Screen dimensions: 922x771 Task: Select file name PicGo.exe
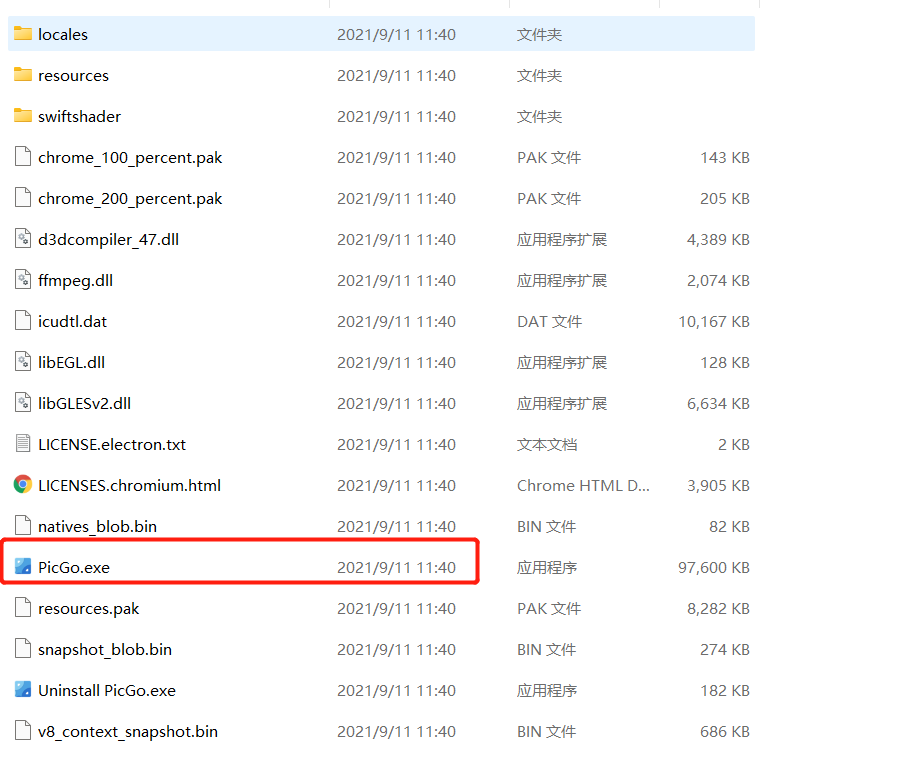(74, 568)
